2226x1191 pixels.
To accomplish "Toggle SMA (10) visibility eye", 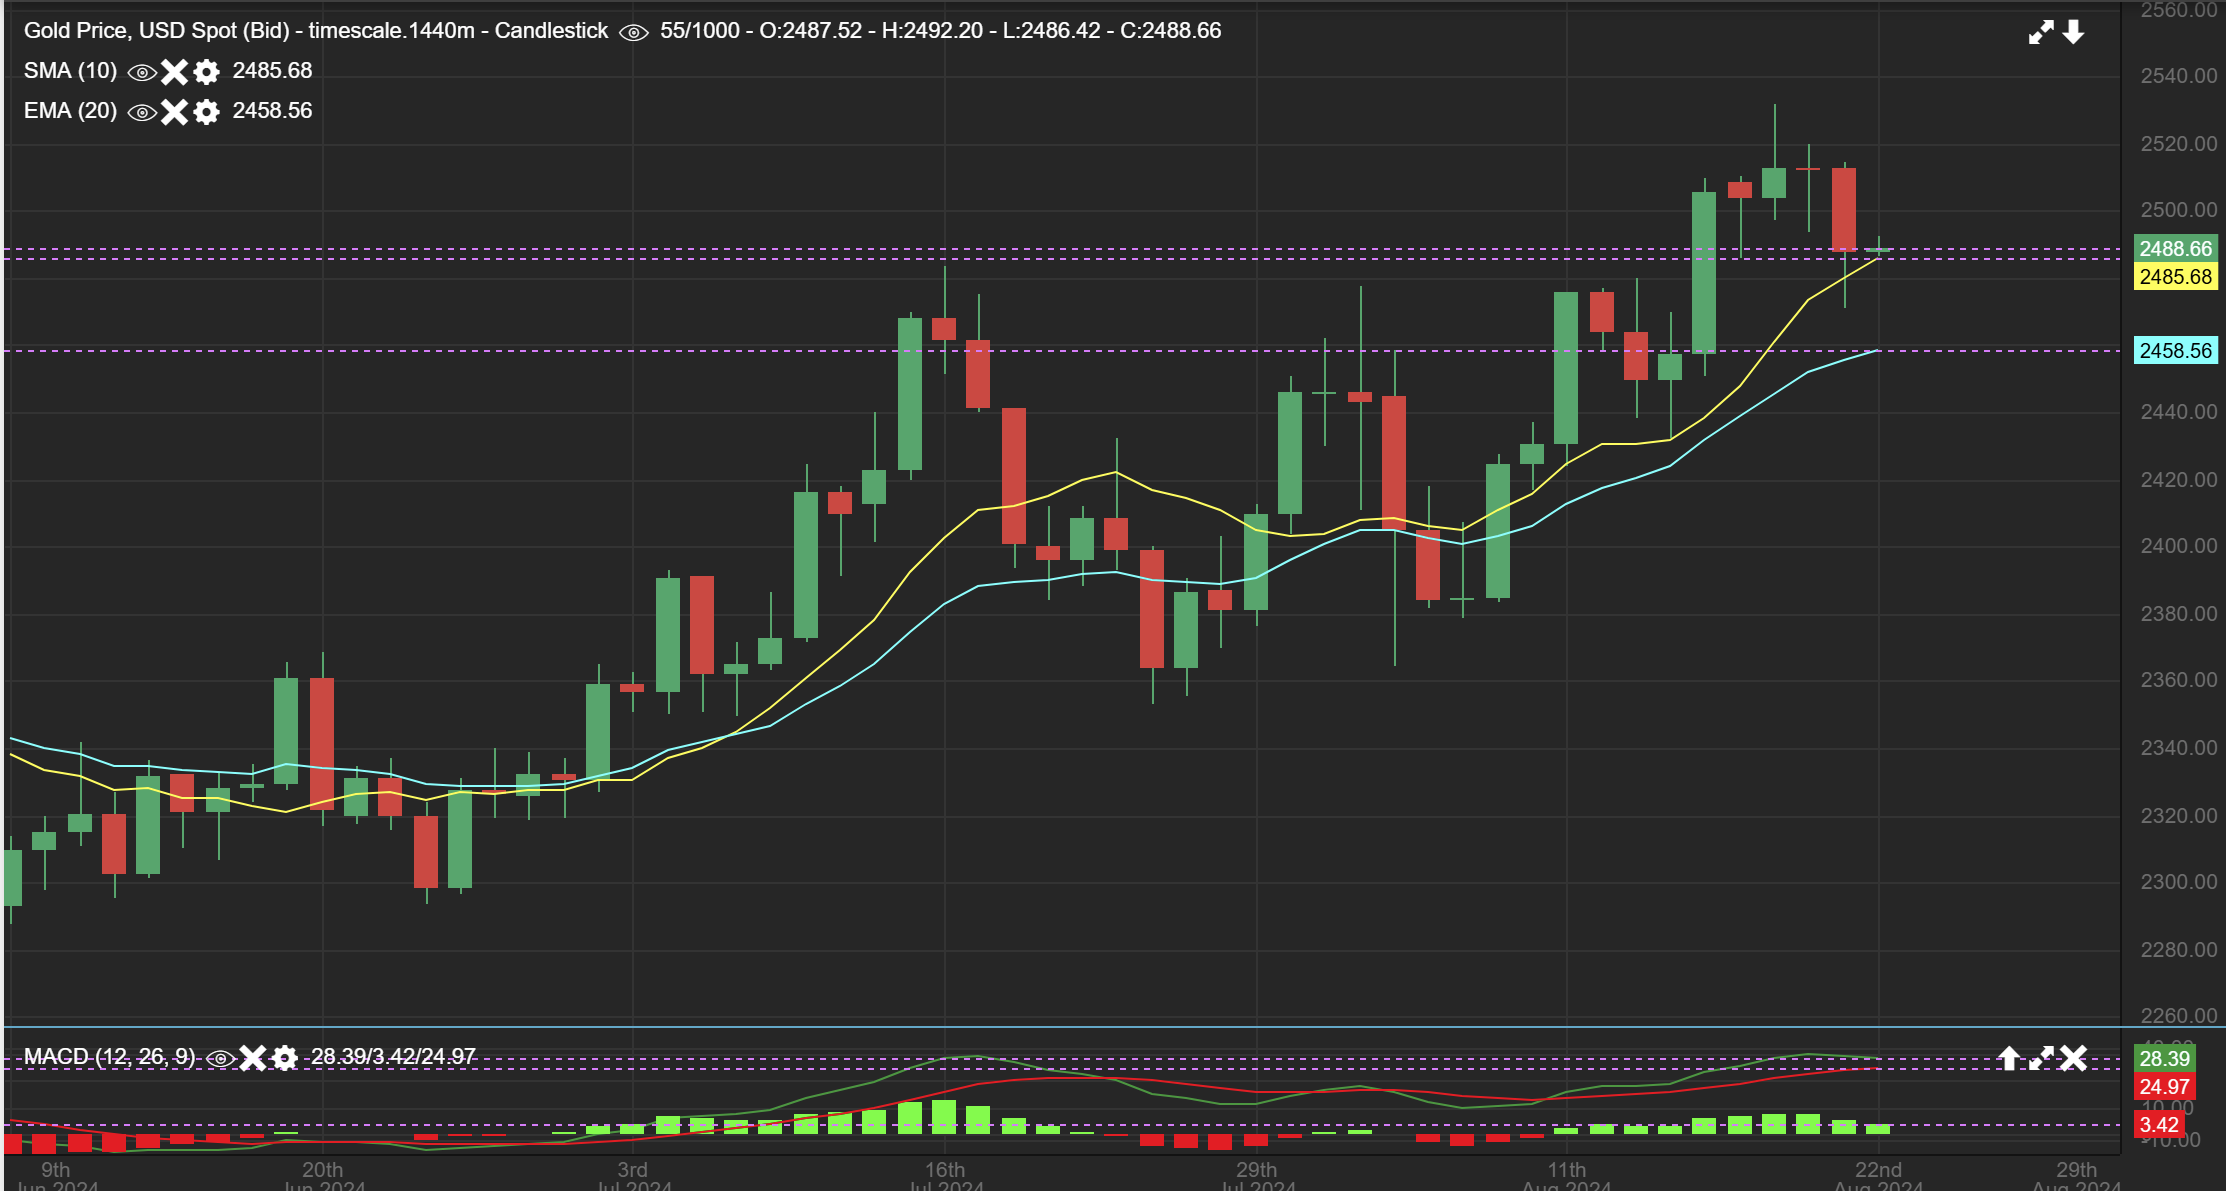I will [142, 72].
